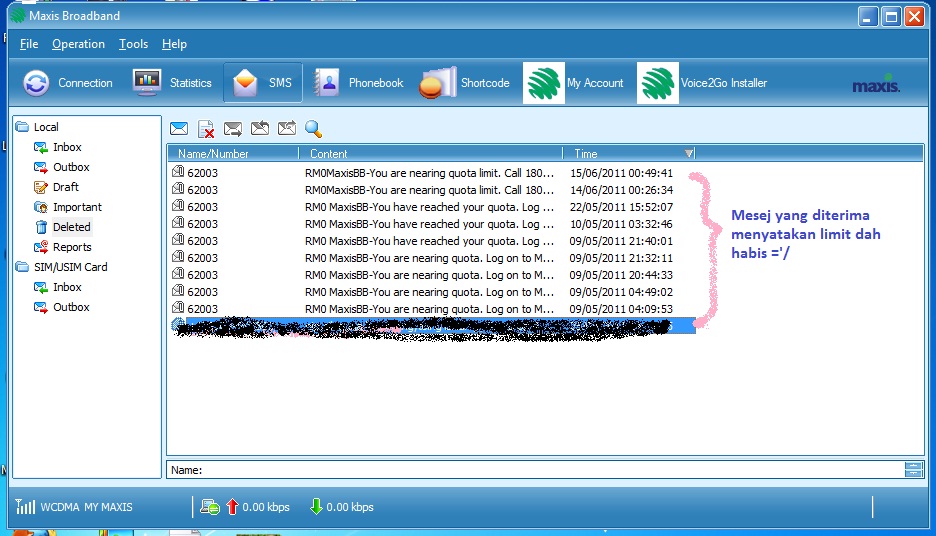This screenshot has width=936, height=536.
Task: Click the WCDMA MY MAXIS status text
Action: (x=87, y=507)
